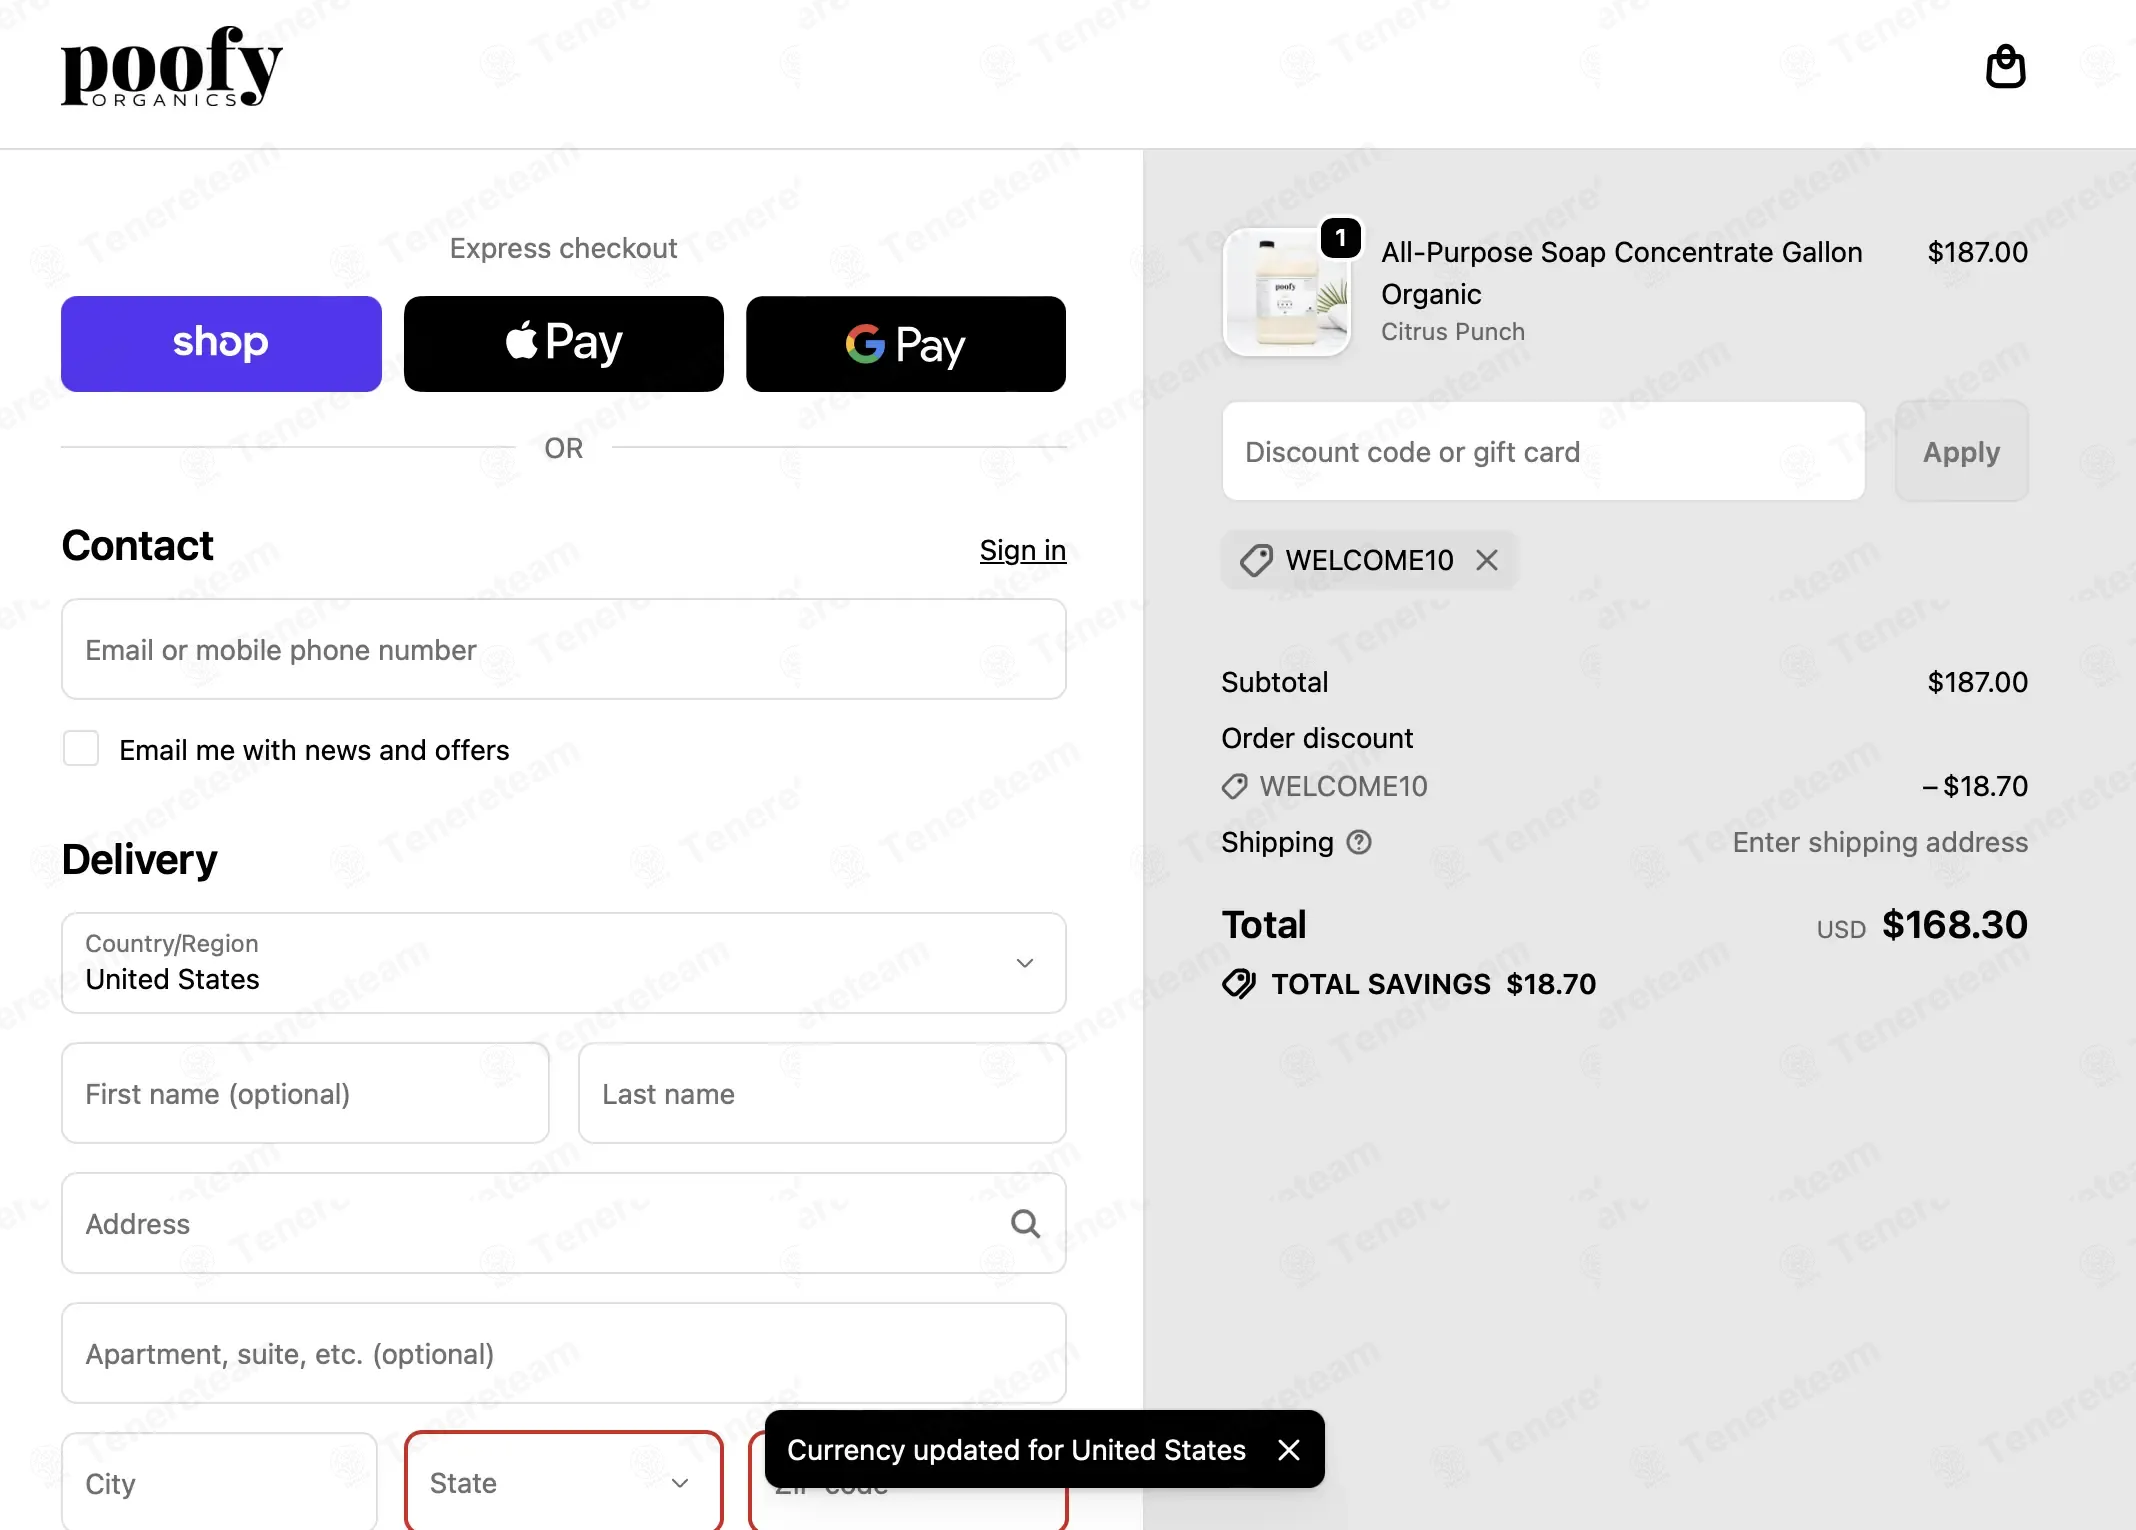Screen dimensions: 2136x1530
Task: Open the State dropdown
Action: coord(564,1482)
